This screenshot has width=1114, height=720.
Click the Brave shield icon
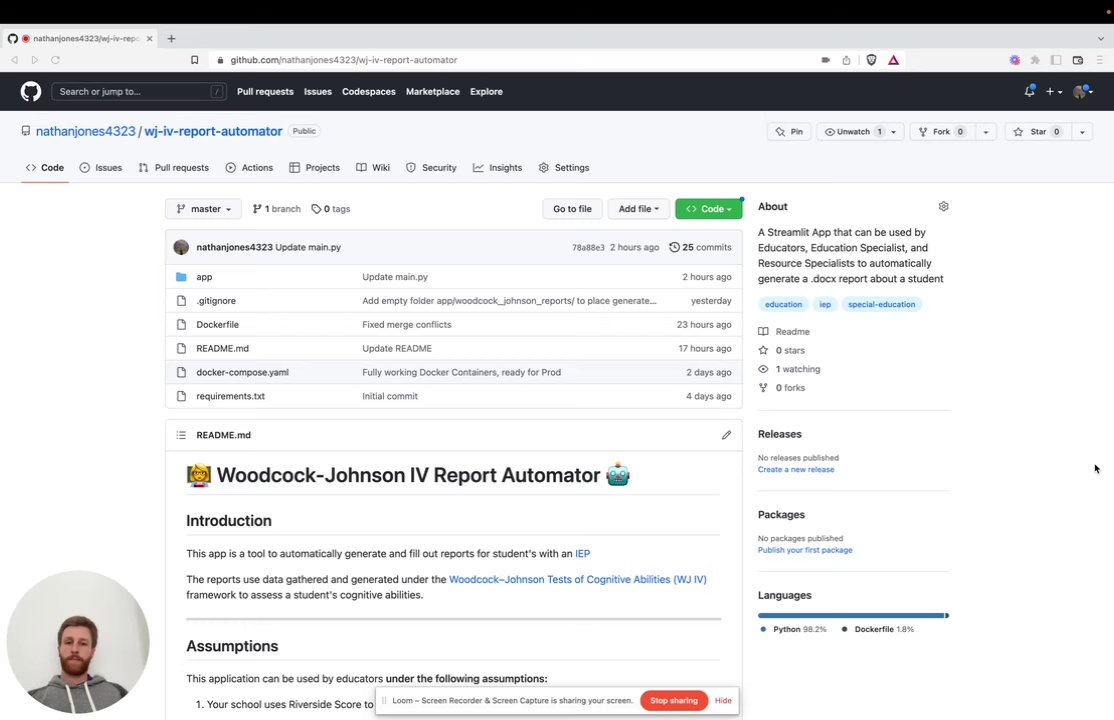pos(871,60)
